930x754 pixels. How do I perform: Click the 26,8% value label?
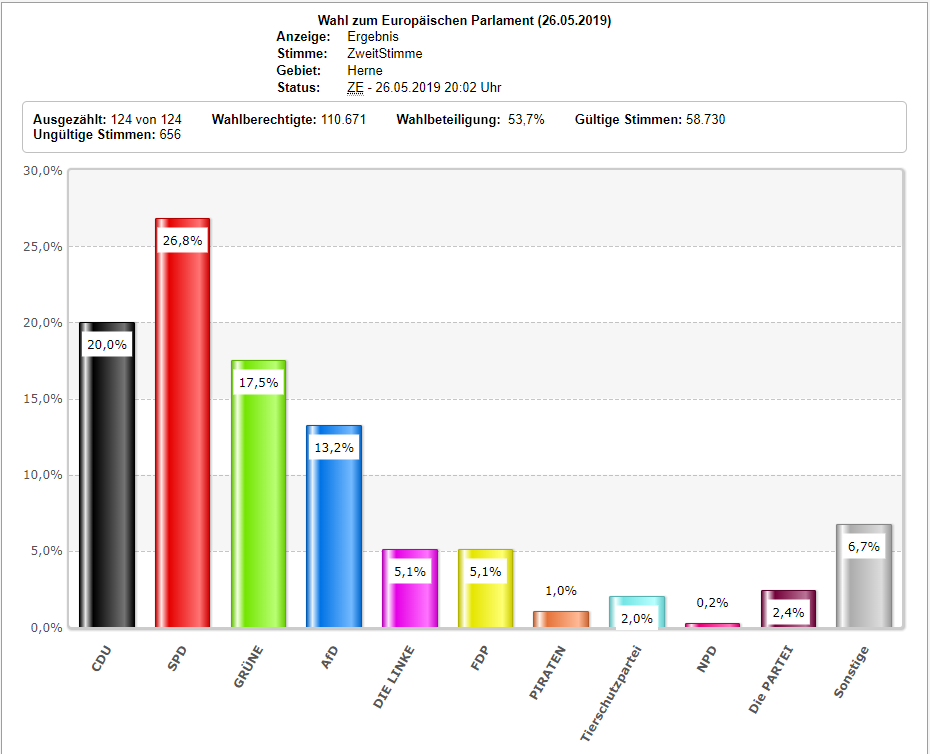coord(183,240)
